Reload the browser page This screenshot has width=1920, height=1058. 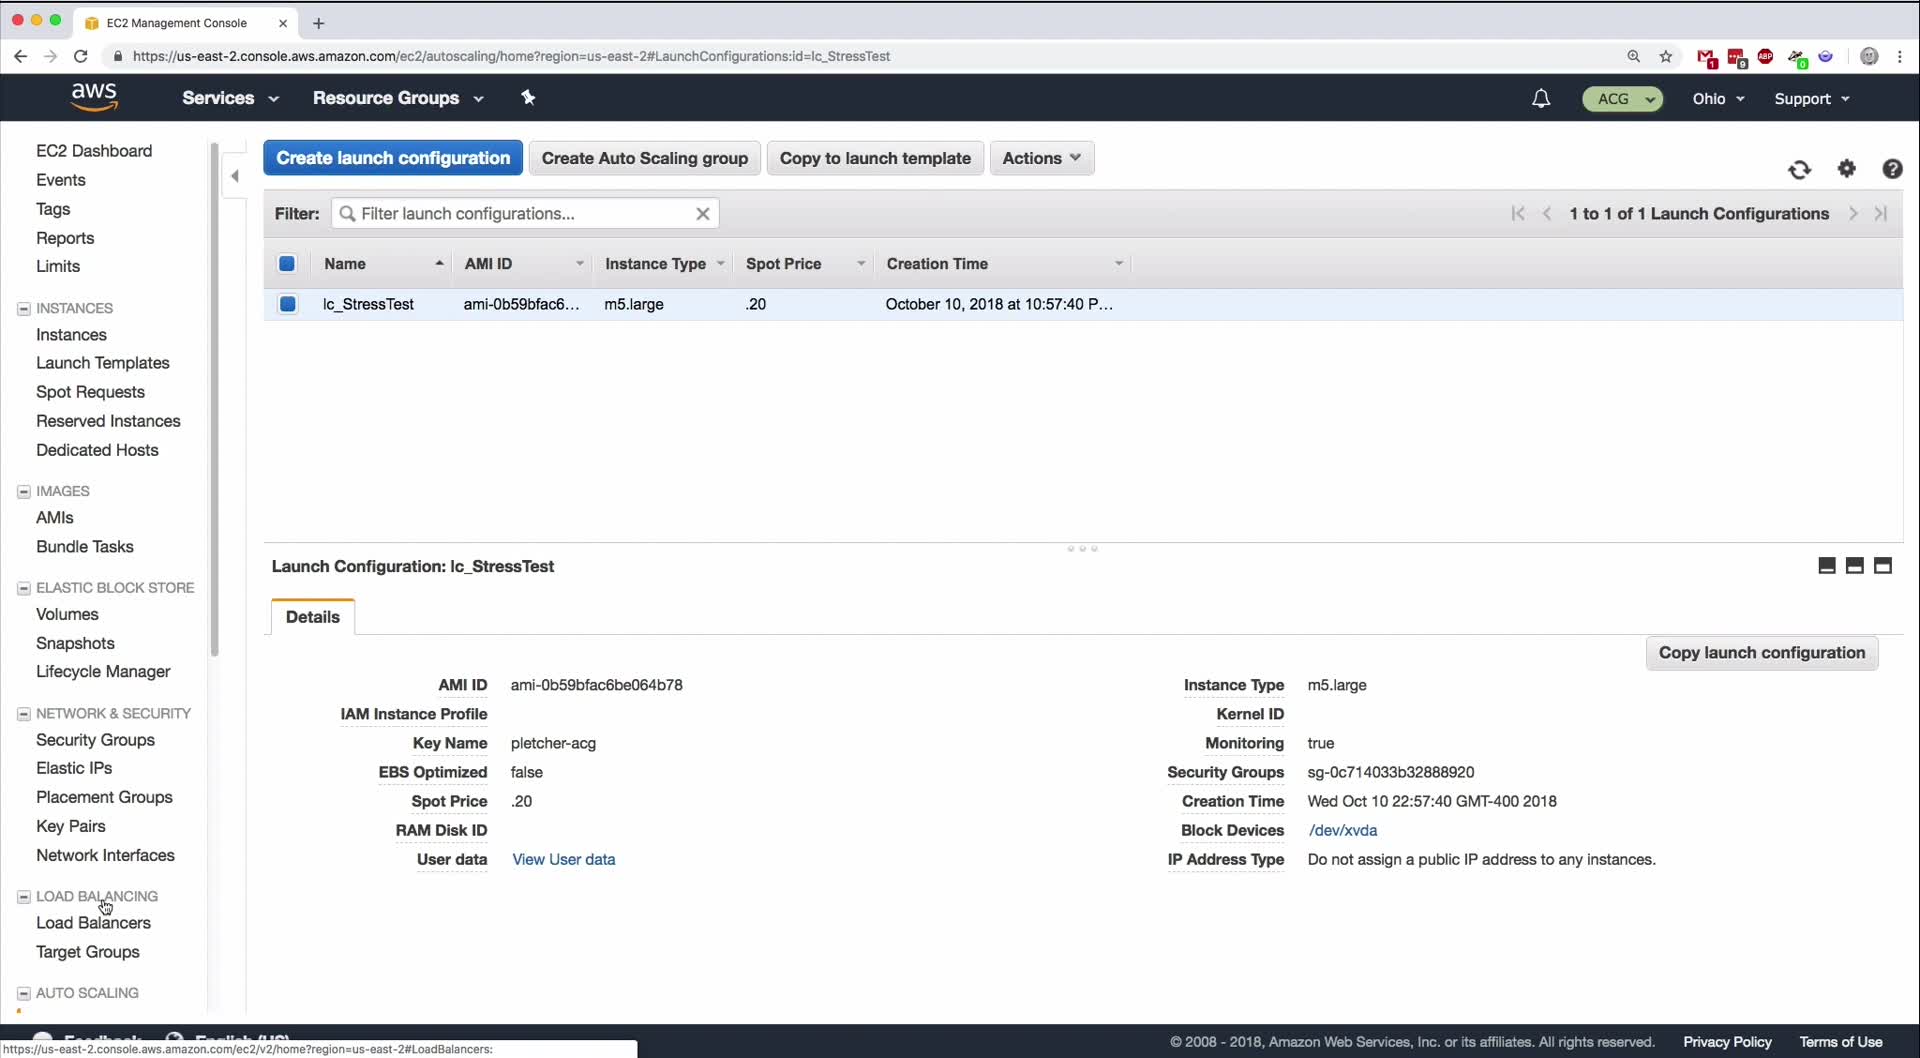81,56
